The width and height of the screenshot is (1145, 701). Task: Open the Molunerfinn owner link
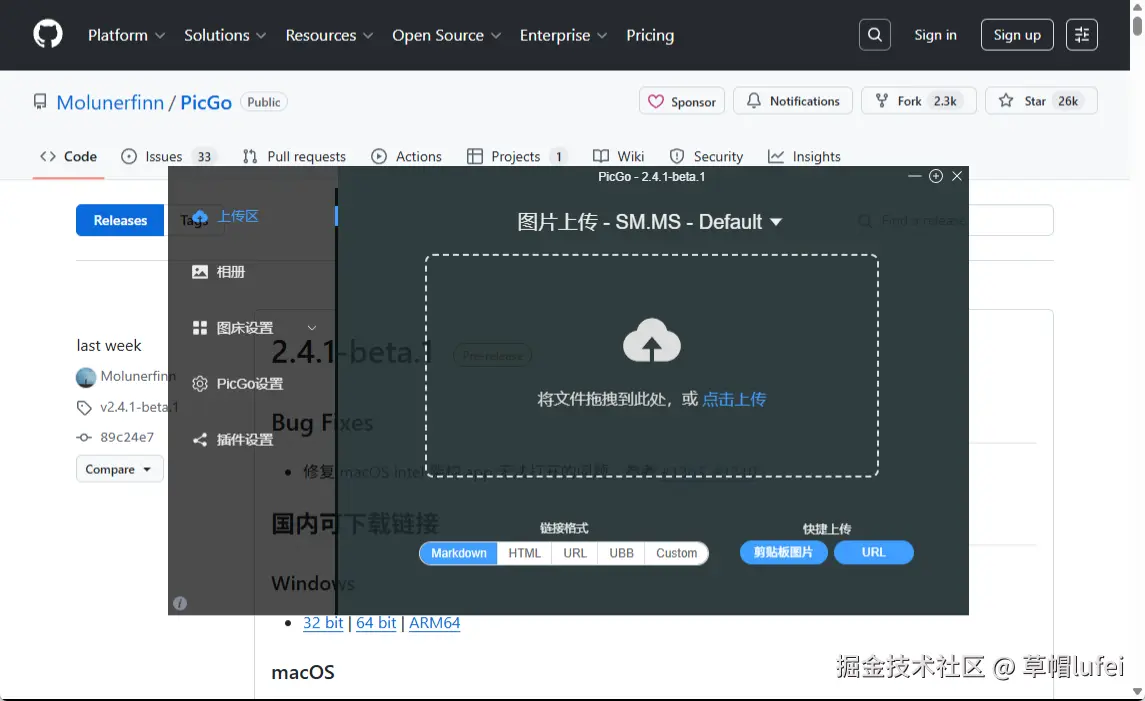110,102
